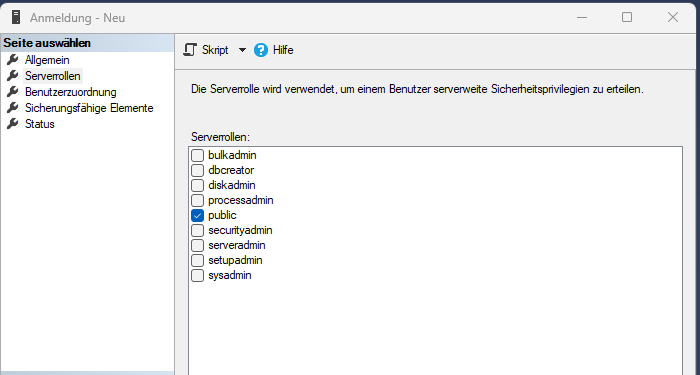700x375 pixels.
Task: Click the server icon in title bar
Action: tap(17, 17)
